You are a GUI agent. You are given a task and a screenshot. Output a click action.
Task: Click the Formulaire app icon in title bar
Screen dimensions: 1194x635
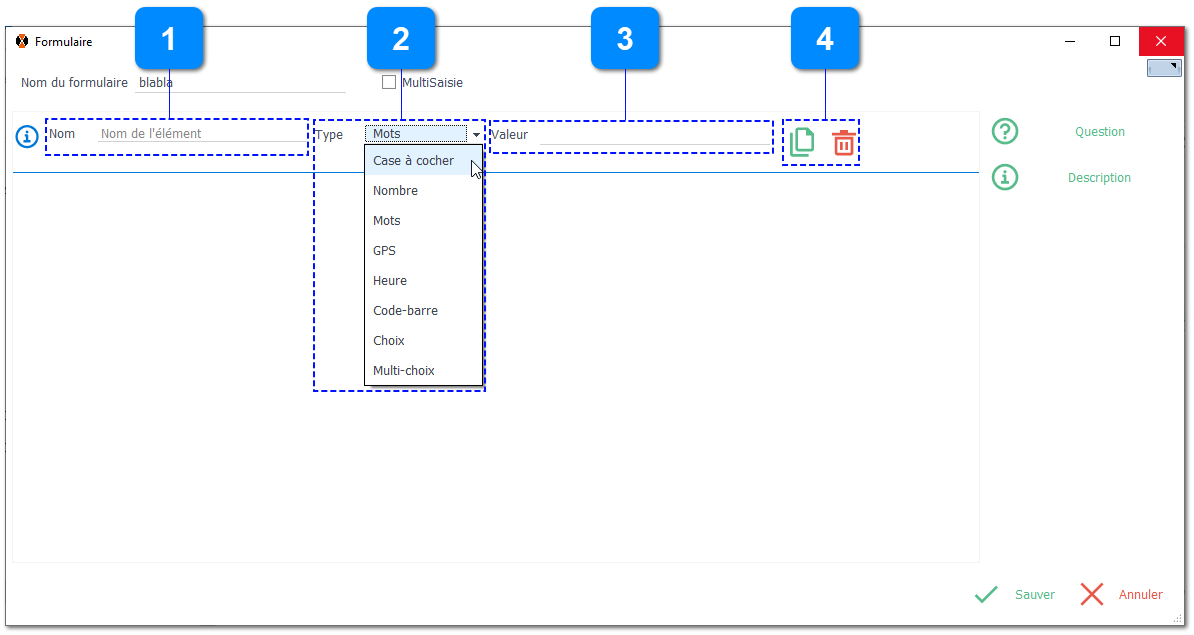[x=22, y=42]
